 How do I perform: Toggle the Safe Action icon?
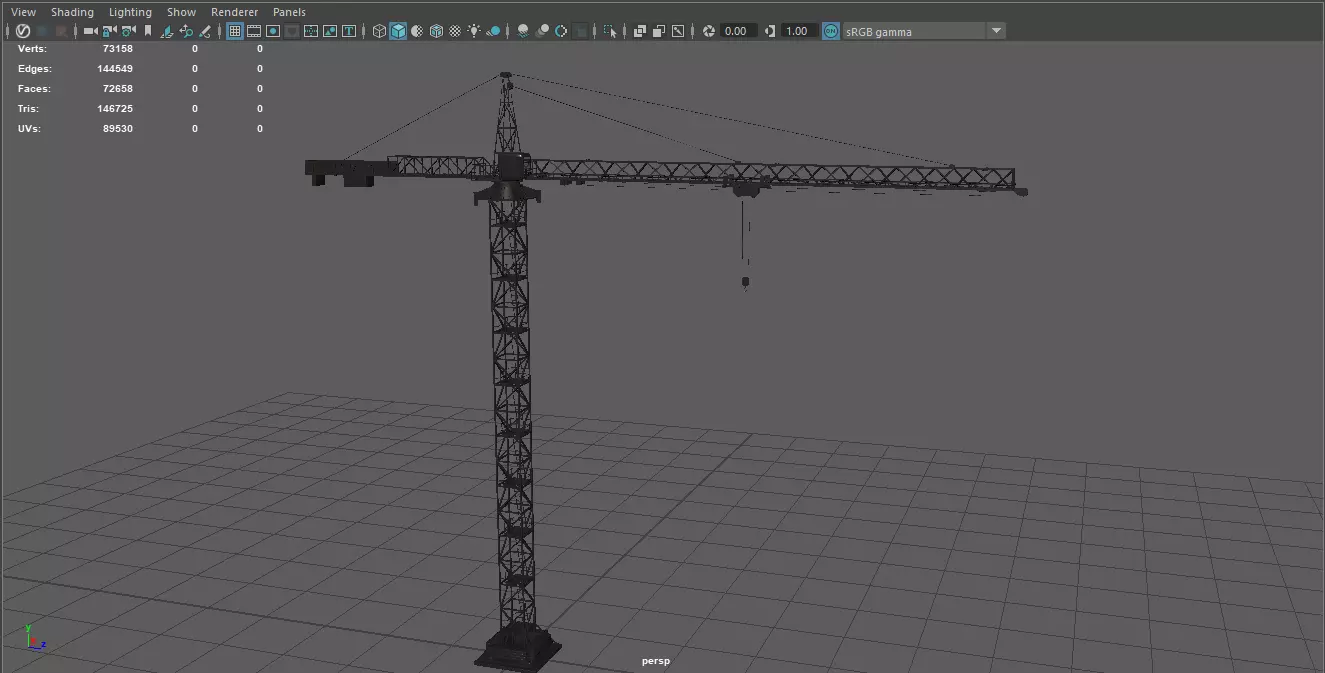pos(330,31)
